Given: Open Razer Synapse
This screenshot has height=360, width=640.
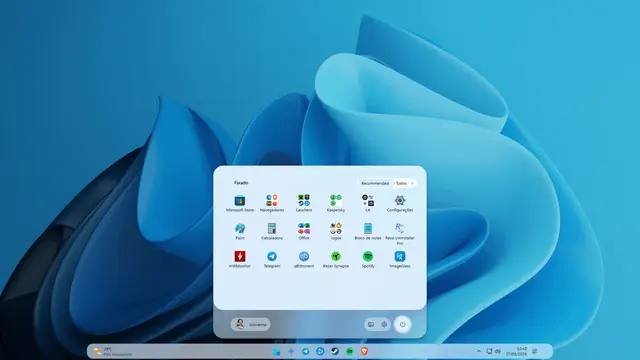Looking at the screenshot, I should click(x=336, y=259).
